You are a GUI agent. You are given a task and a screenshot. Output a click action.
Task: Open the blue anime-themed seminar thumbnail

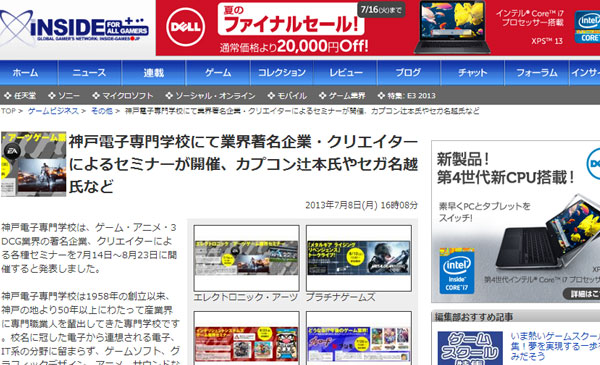pos(359,338)
